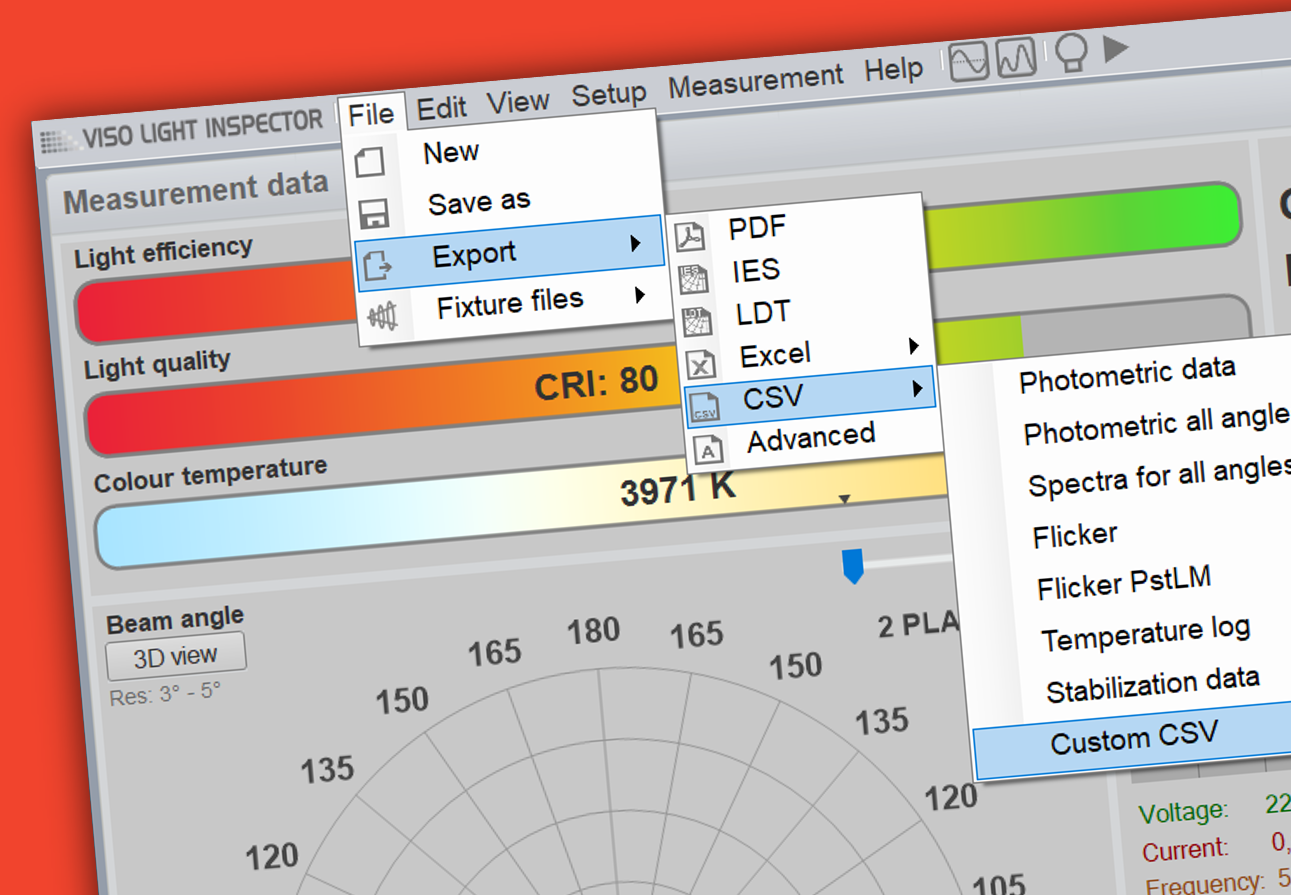This screenshot has width=1291, height=895.
Task: Open the Help menu
Action: tap(894, 71)
